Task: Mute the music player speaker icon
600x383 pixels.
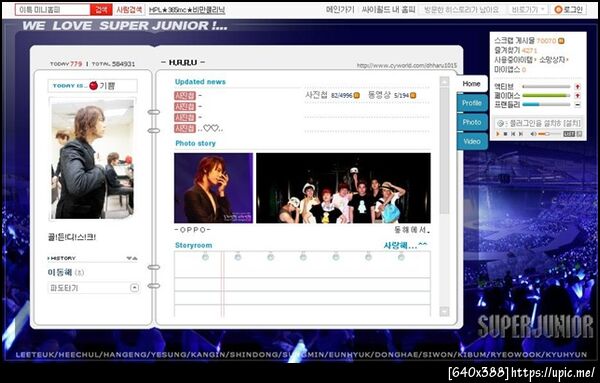Action: pyautogui.click(x=533, y=134)
